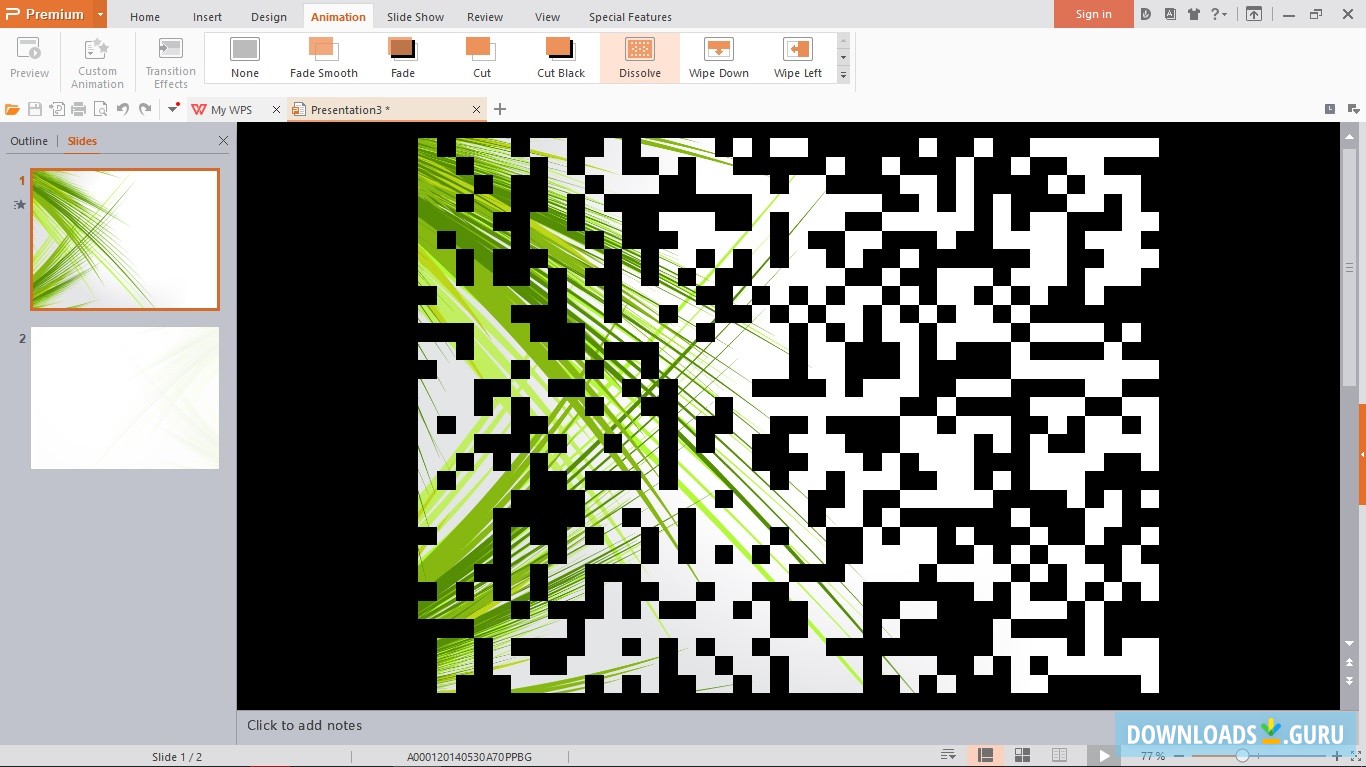Click the Premium button

point(46,14)
